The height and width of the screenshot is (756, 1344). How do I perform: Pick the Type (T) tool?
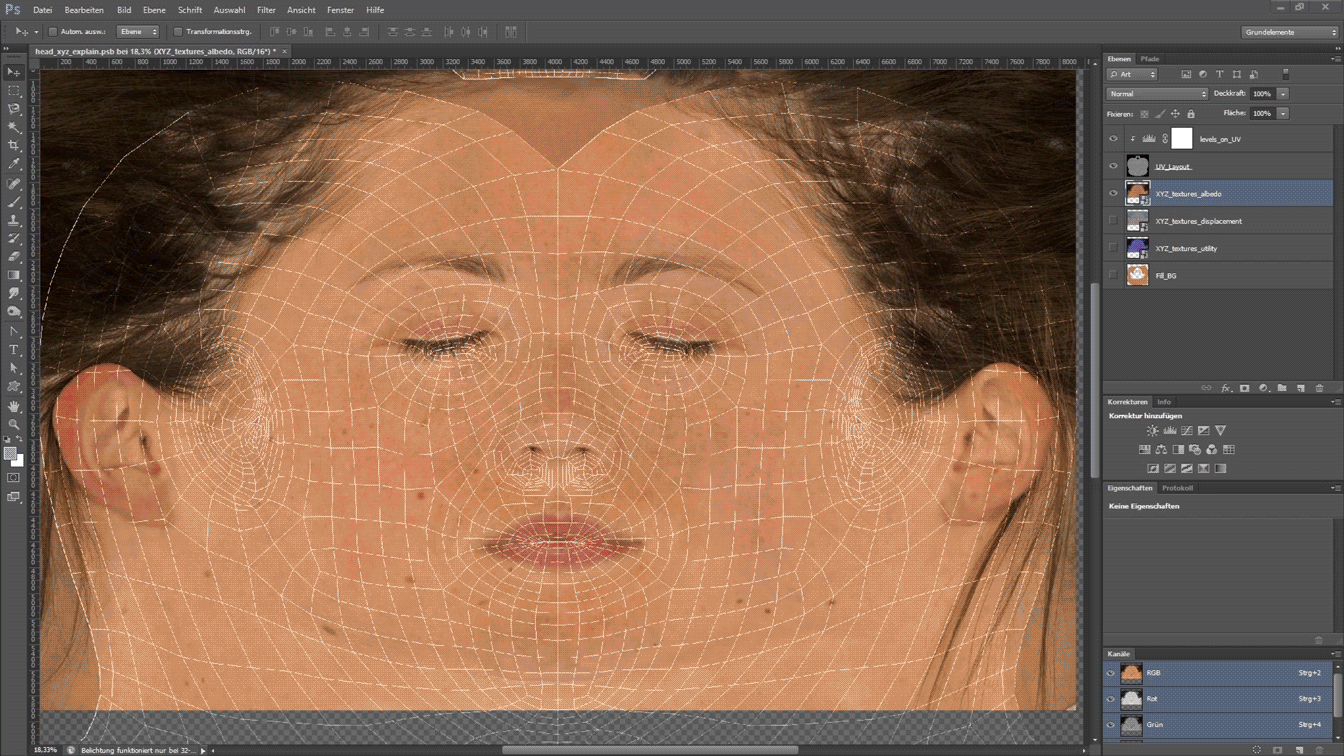click(14, 350)
